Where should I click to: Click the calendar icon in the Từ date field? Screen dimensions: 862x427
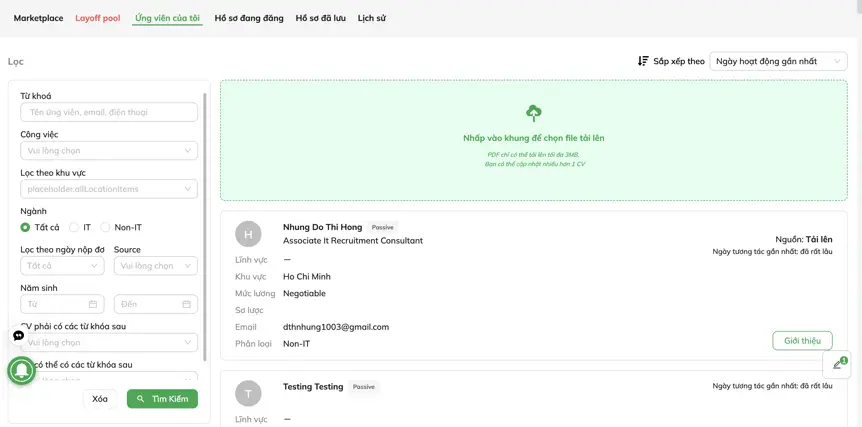pyautogui.click(x=93, y=304)
